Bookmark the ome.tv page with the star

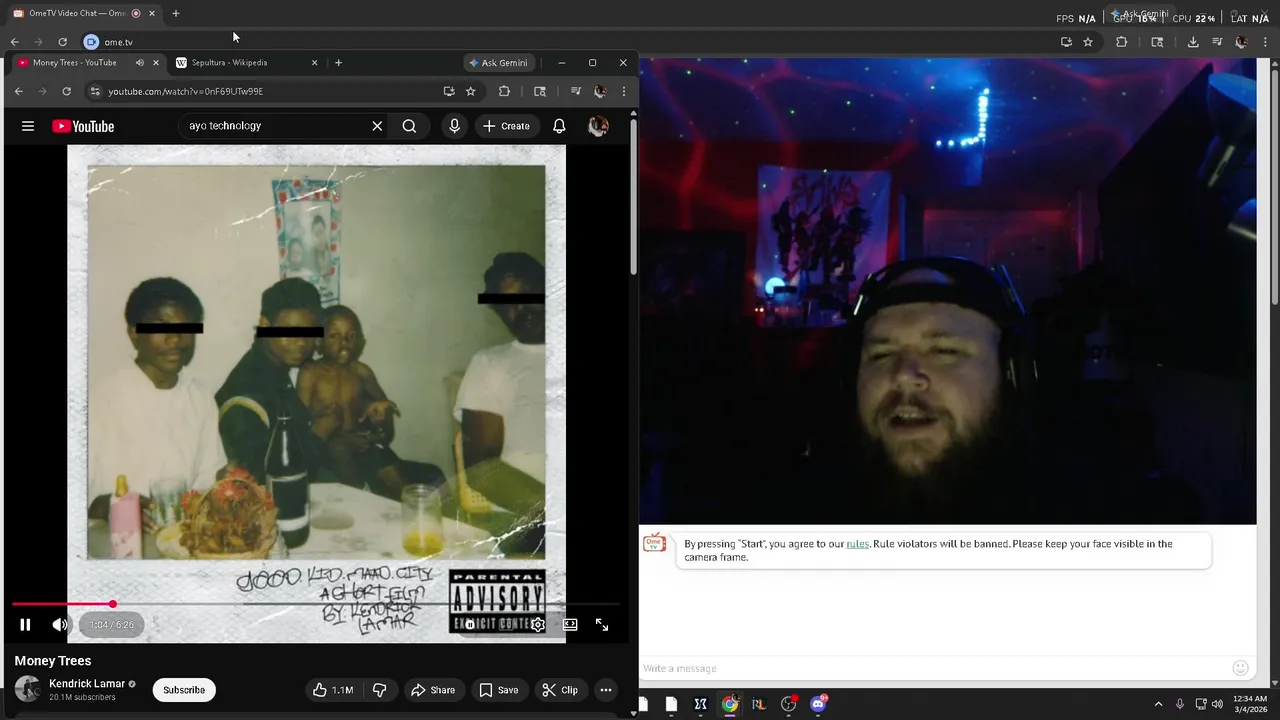pos(1088,42)
